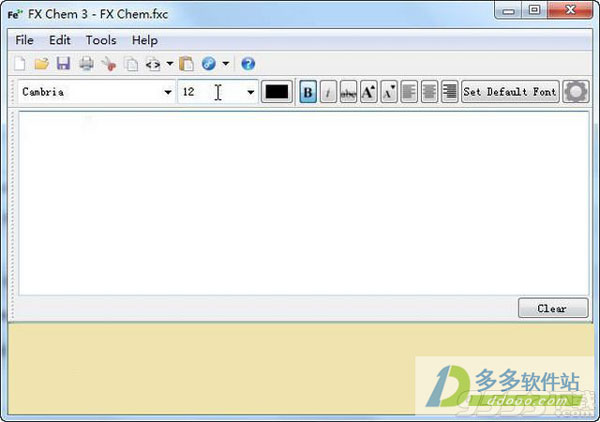Copy using the duplicate pages icon

(131, 64)
